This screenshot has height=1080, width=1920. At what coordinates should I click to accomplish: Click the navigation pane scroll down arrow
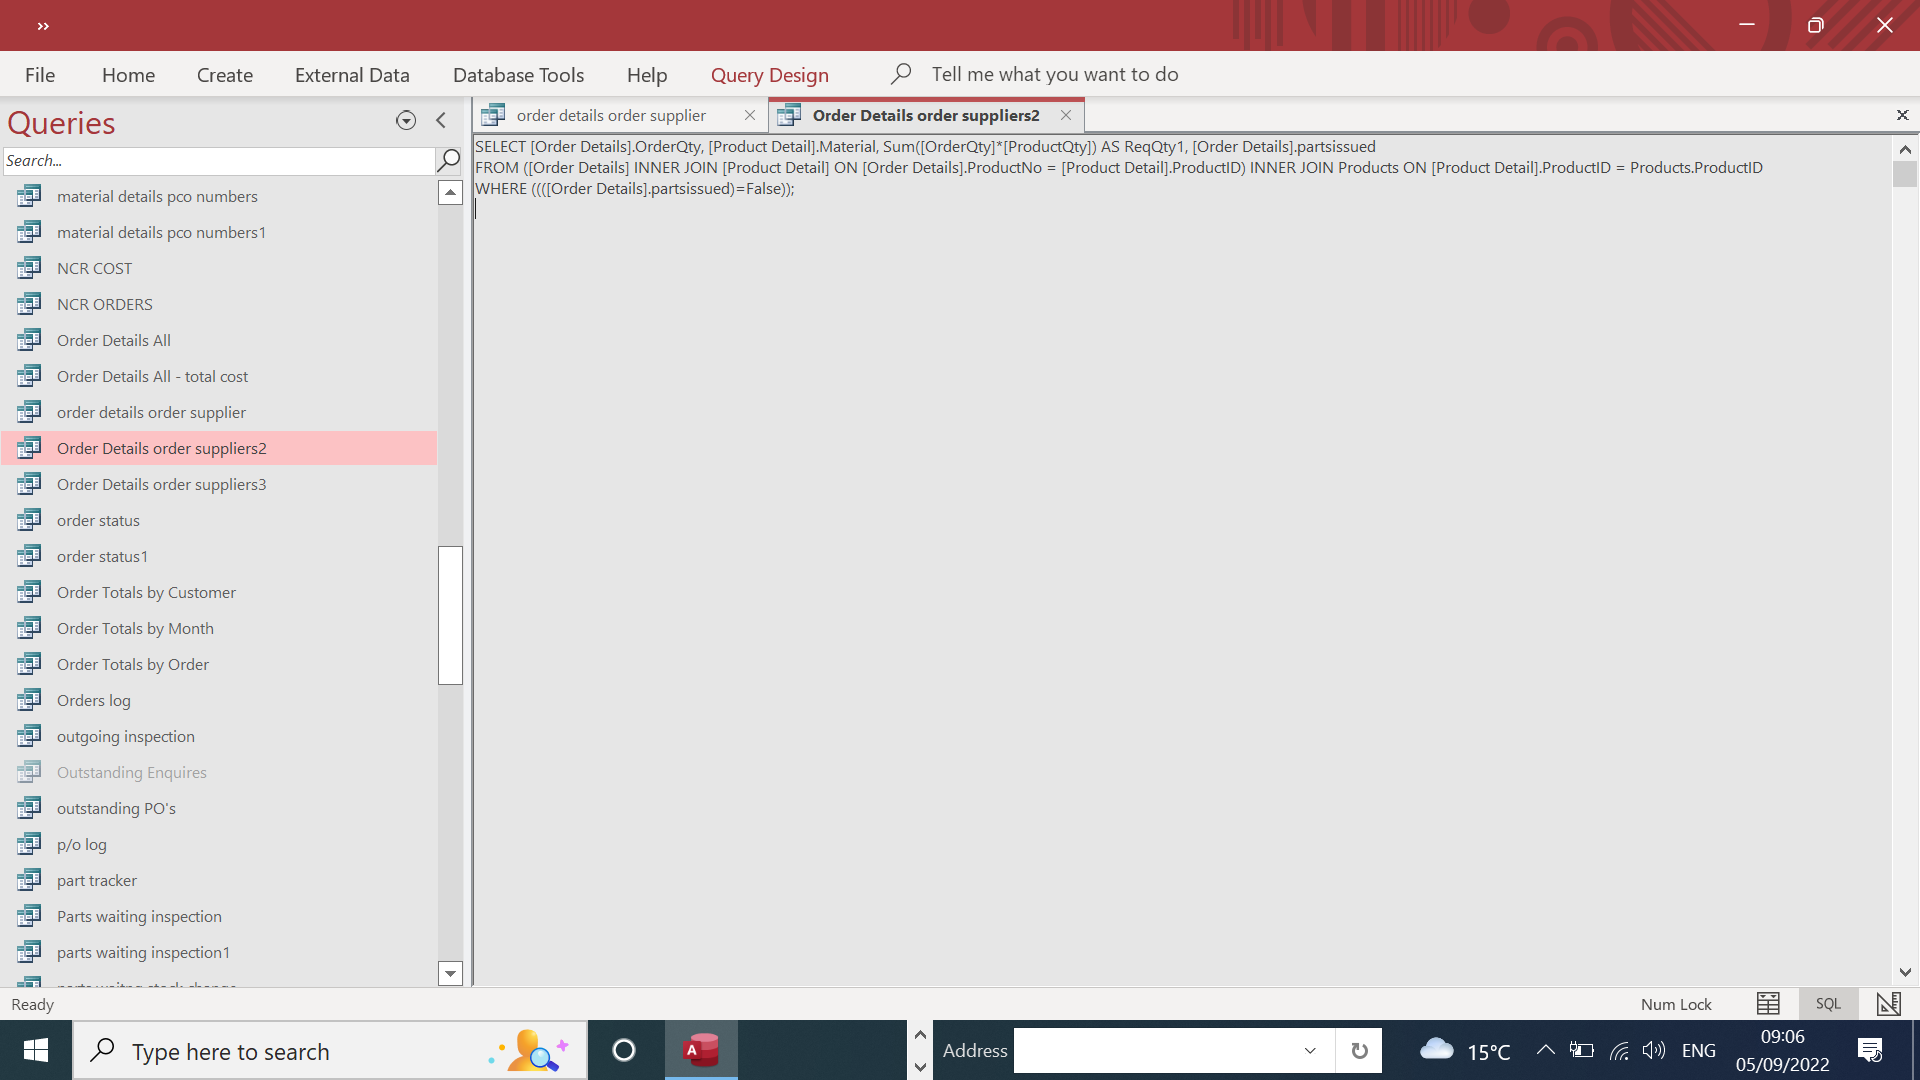point(450,973)
